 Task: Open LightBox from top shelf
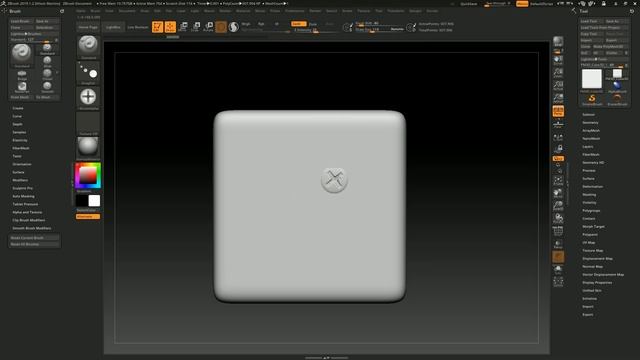point(113,27)
